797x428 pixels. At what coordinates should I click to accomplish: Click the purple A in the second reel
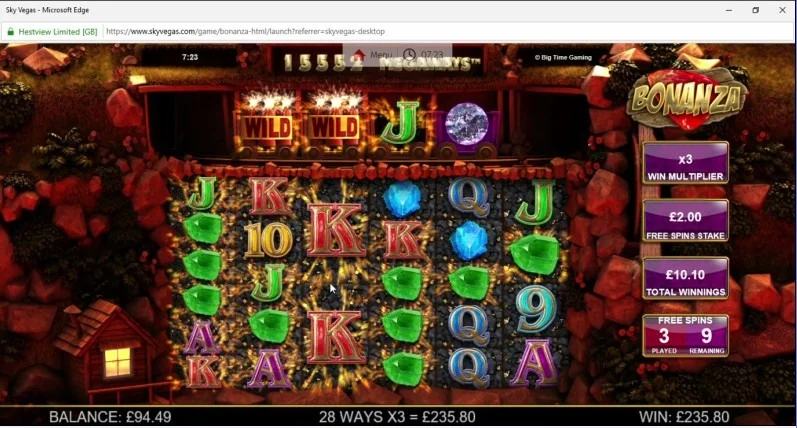[x=268, y=369]
